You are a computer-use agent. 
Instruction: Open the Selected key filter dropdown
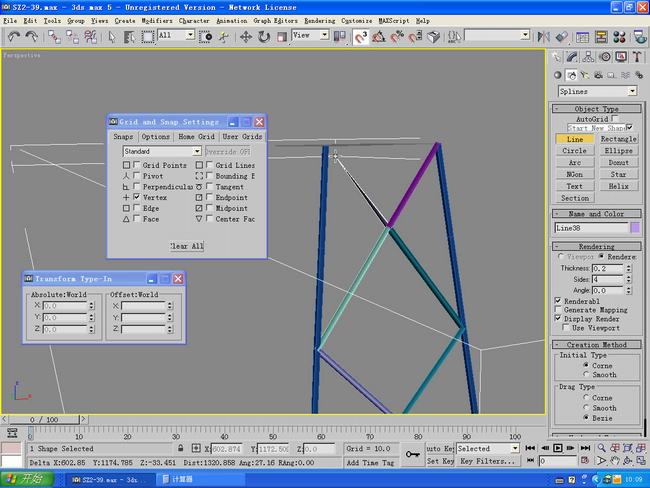515,448
